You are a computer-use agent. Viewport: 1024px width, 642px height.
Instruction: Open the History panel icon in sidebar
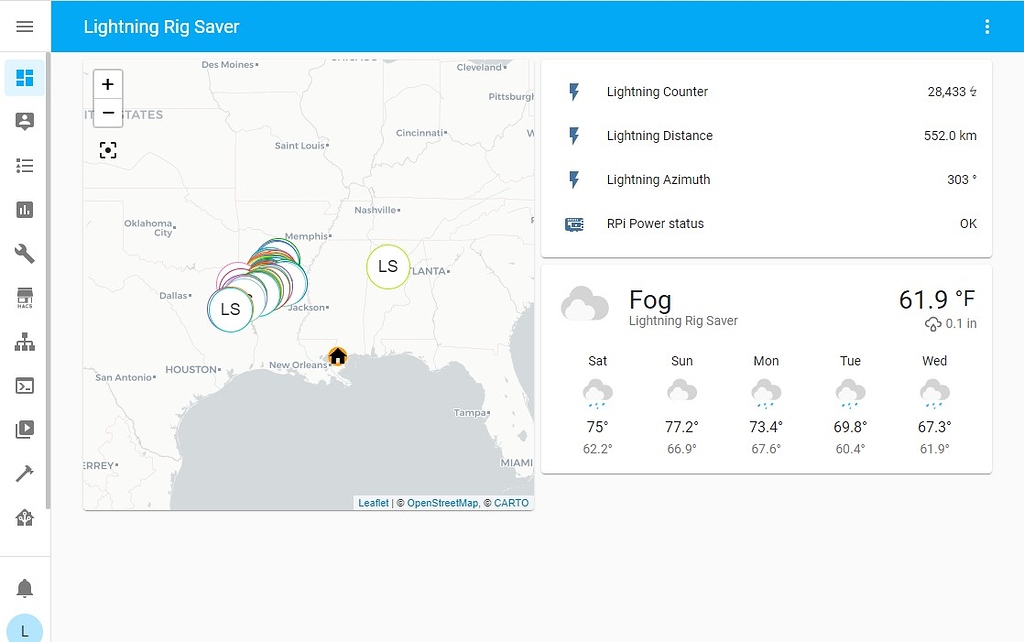[25, 209]
